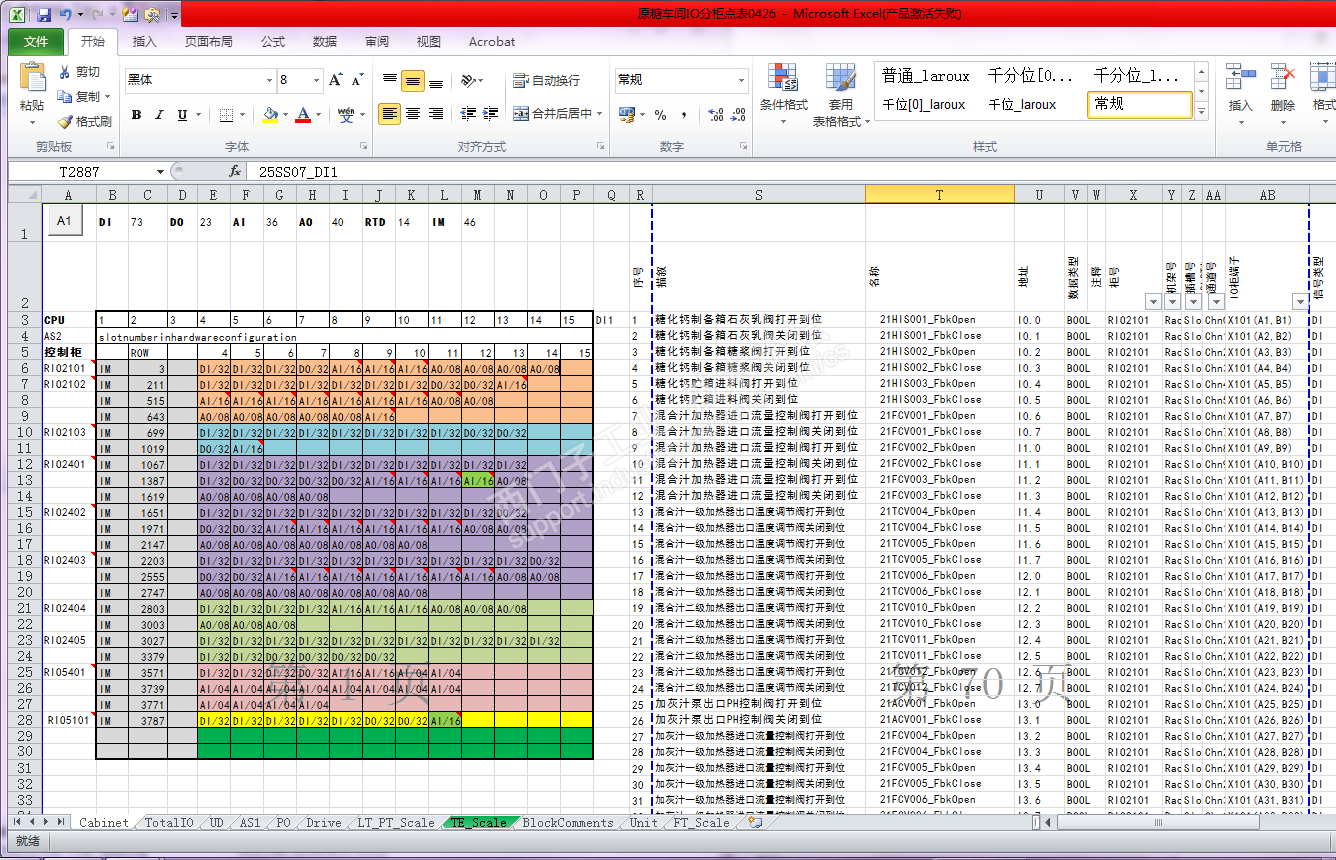This screenshot has height=860, width=1336.
Task: Click the Merge and Center icon
Action: coord(521,114)
